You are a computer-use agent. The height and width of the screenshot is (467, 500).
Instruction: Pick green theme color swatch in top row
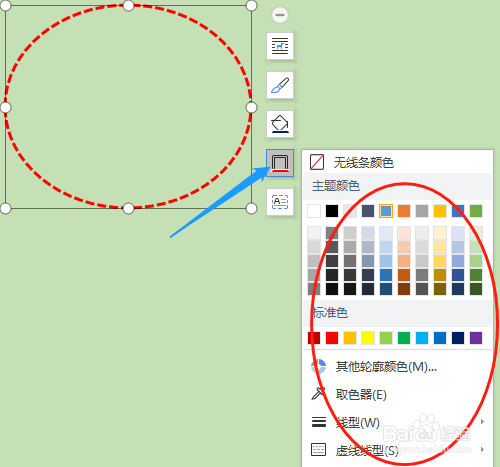click(476, 211)
